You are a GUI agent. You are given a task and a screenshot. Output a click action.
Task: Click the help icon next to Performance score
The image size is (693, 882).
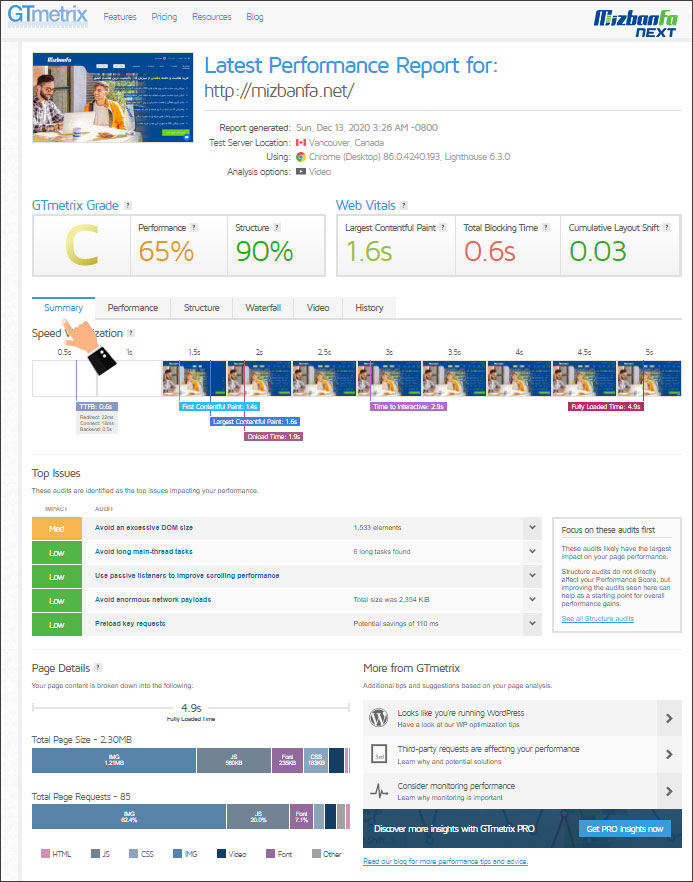[x=194, y=228]
